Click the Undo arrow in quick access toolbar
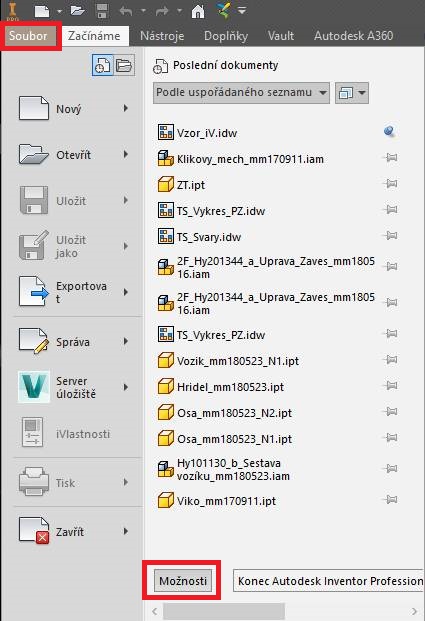The image size is (425, 621). click(x=126, y=11)
